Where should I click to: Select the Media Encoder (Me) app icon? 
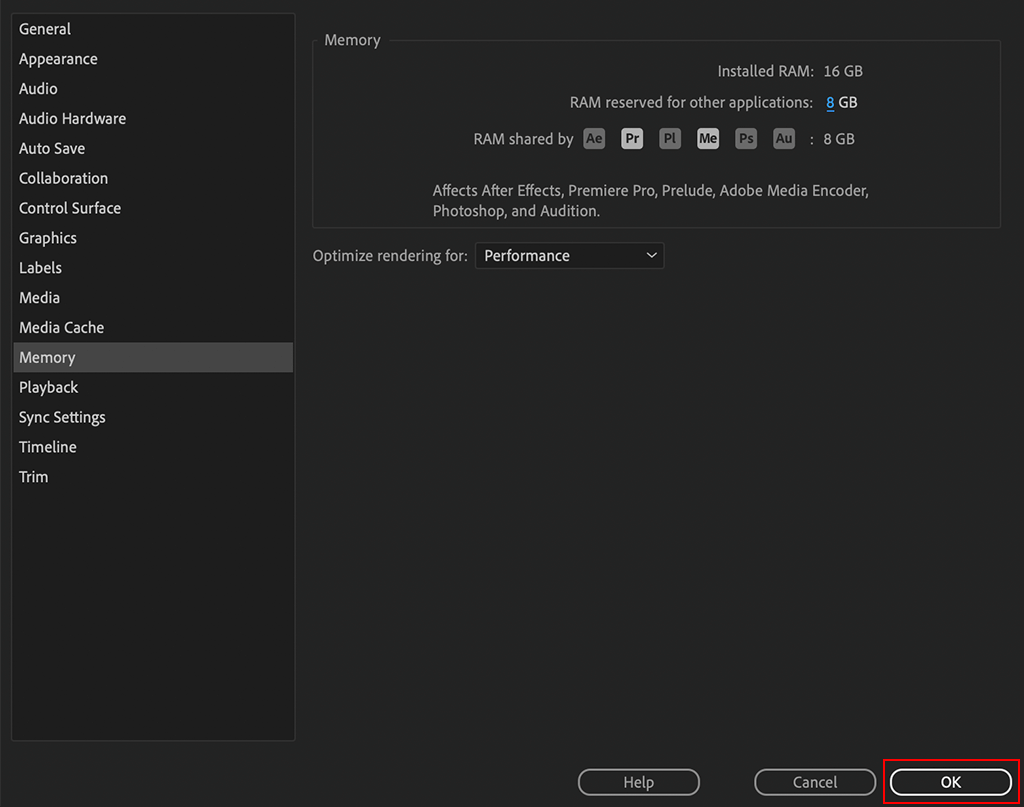point(708,138)
